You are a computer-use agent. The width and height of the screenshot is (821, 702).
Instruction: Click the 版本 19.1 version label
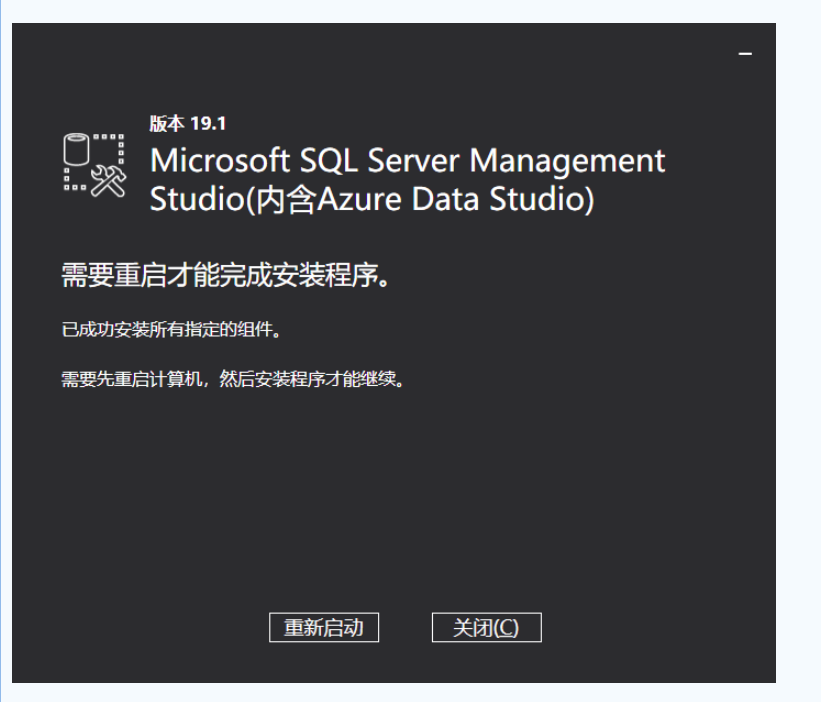pyautogui.click(x=187, y=124)
